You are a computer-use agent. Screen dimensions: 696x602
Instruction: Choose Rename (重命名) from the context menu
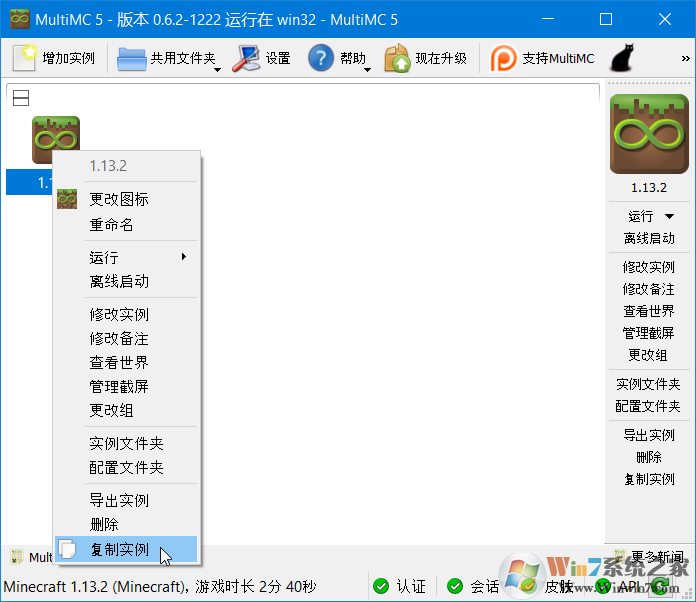pos(111,224)
